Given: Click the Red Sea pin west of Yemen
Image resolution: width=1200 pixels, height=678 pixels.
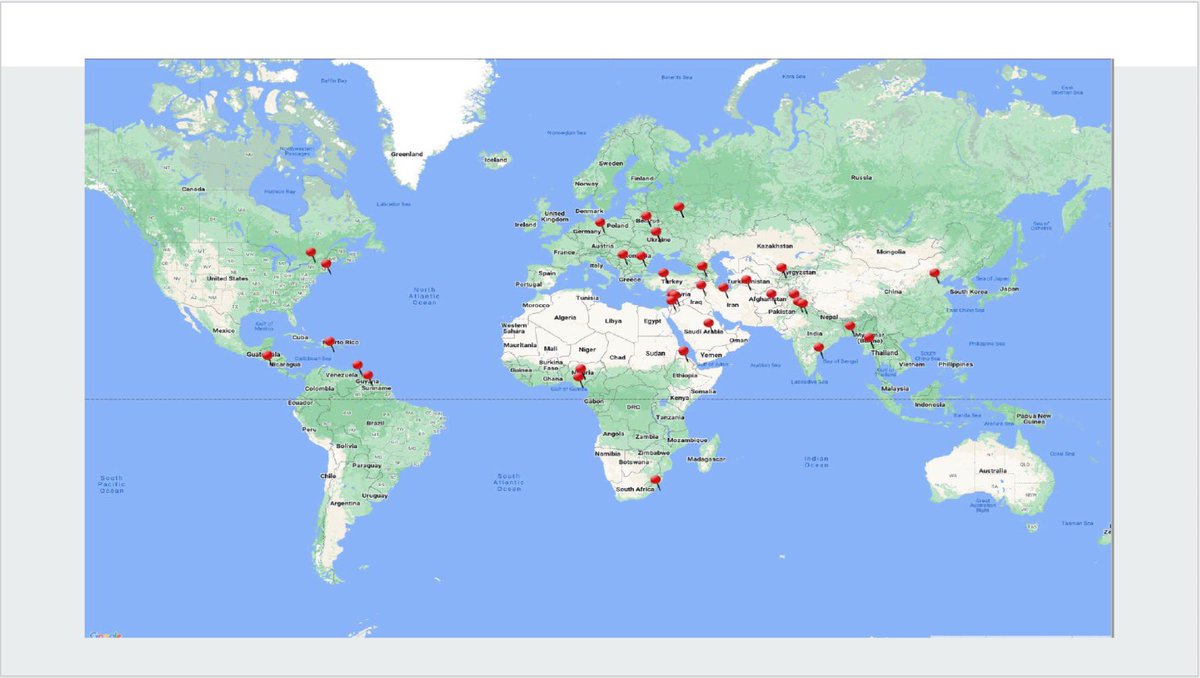Looking at the screenshot, I should pyautogui.click(x=683, y=353).
